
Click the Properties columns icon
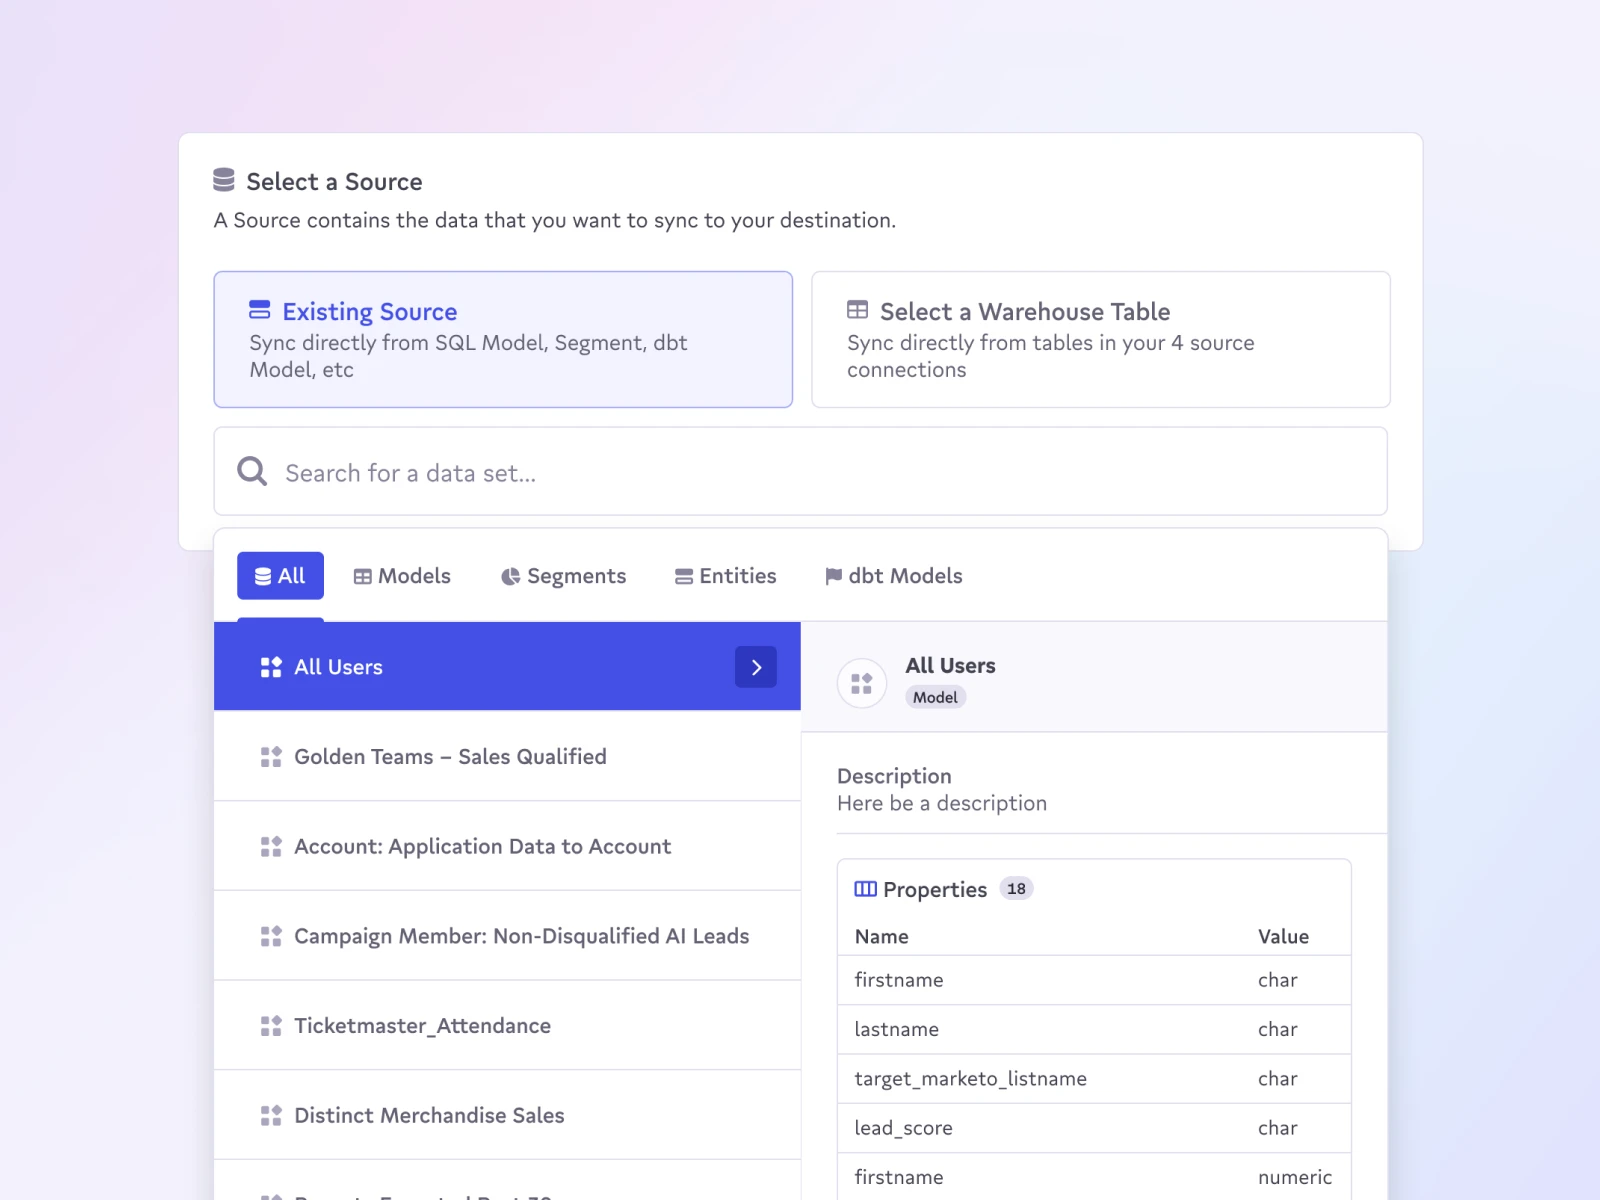coord(865,889)
